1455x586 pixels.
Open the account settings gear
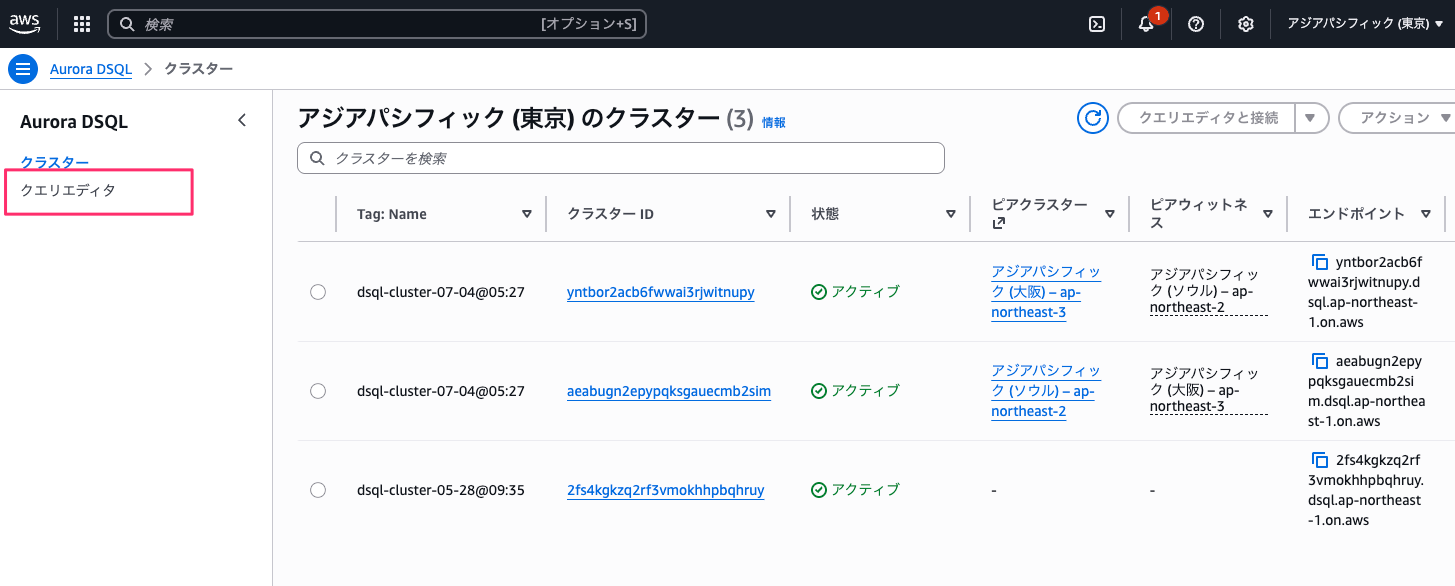click(1245, 24)
